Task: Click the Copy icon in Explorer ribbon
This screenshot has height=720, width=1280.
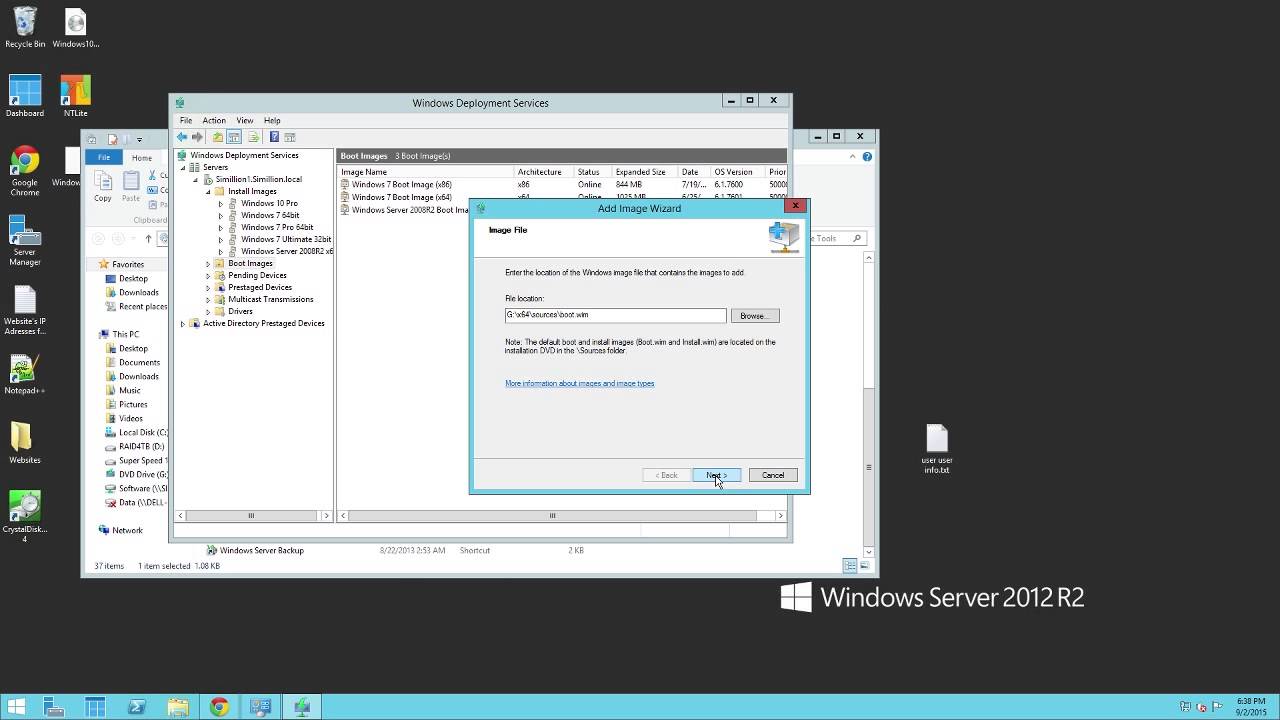Action: 103,186
